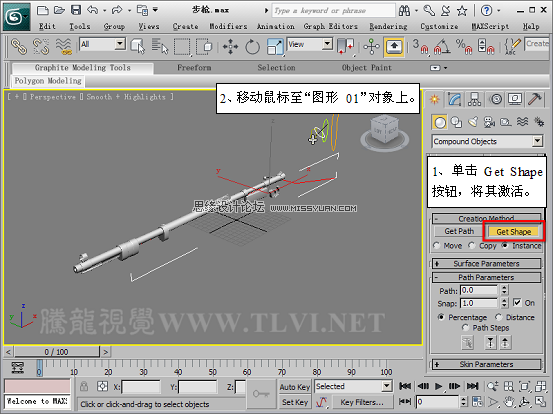553x414 pixels.
Task: Open the Rendering menu
Action: pos(388,26)
